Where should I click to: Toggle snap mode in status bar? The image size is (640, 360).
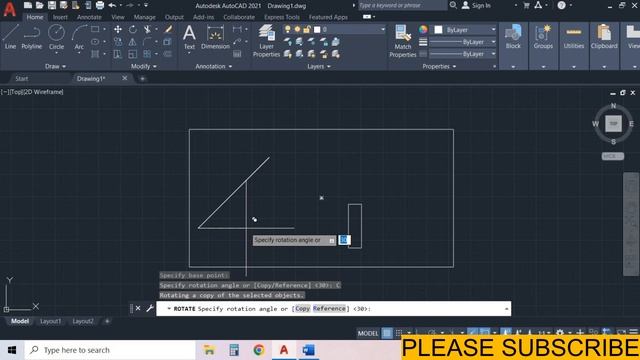point(399,333)
